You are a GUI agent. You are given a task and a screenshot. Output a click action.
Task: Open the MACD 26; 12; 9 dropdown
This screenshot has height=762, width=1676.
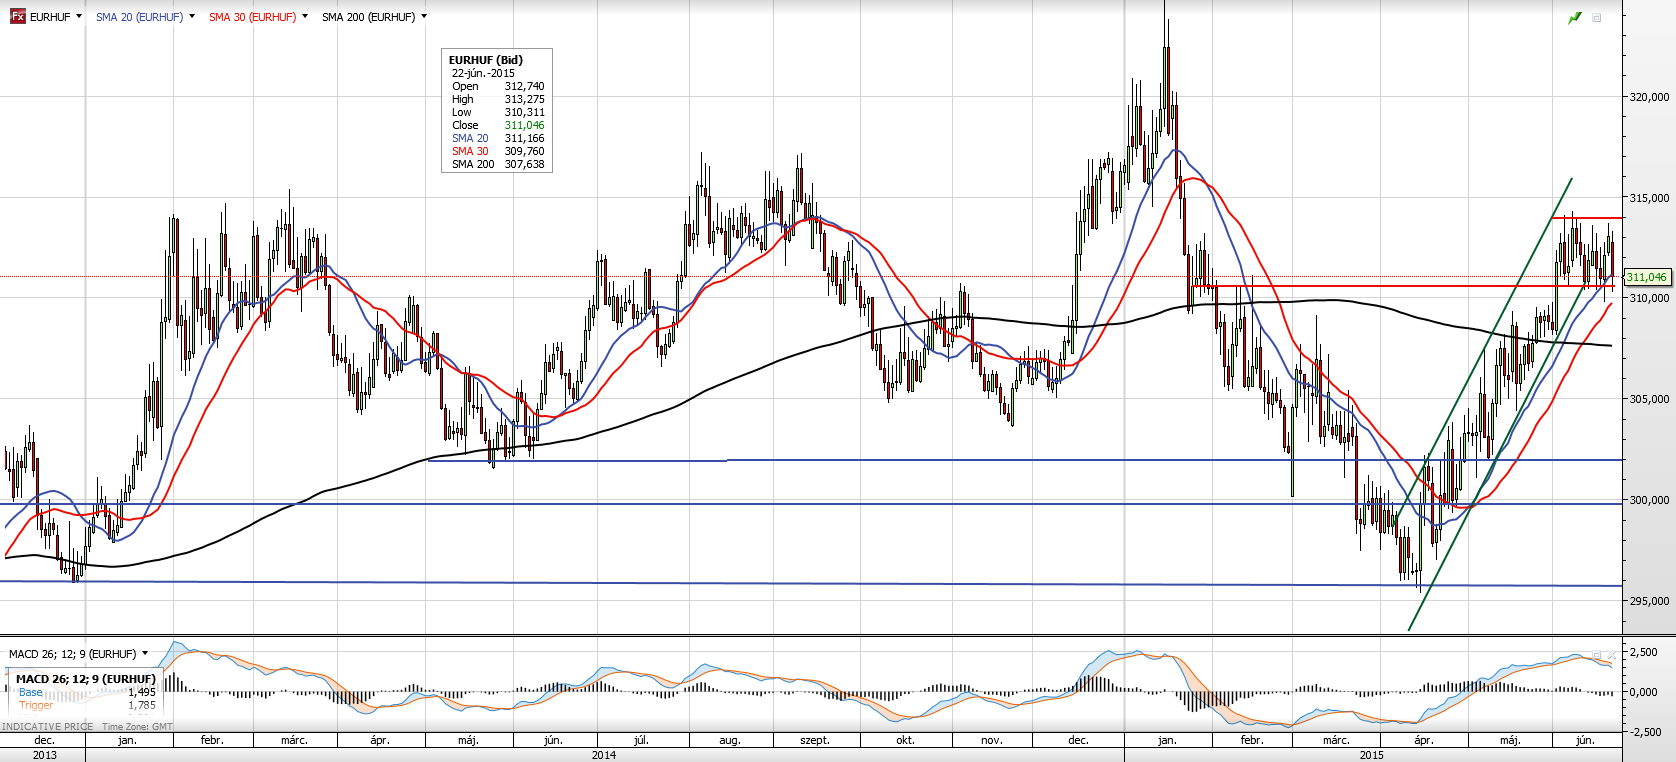145,654
